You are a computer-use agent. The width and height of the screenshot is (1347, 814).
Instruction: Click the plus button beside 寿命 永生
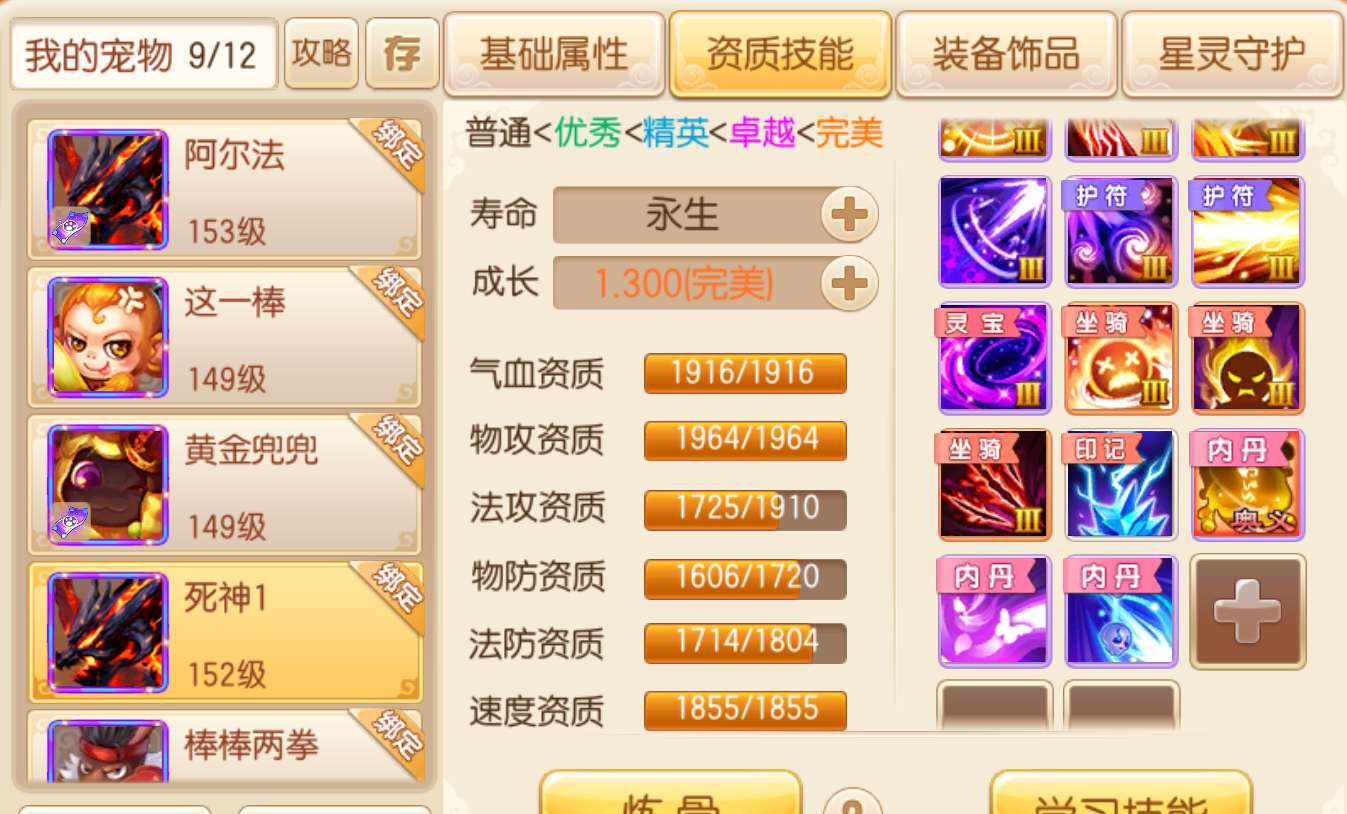click(x=849, y=214)
